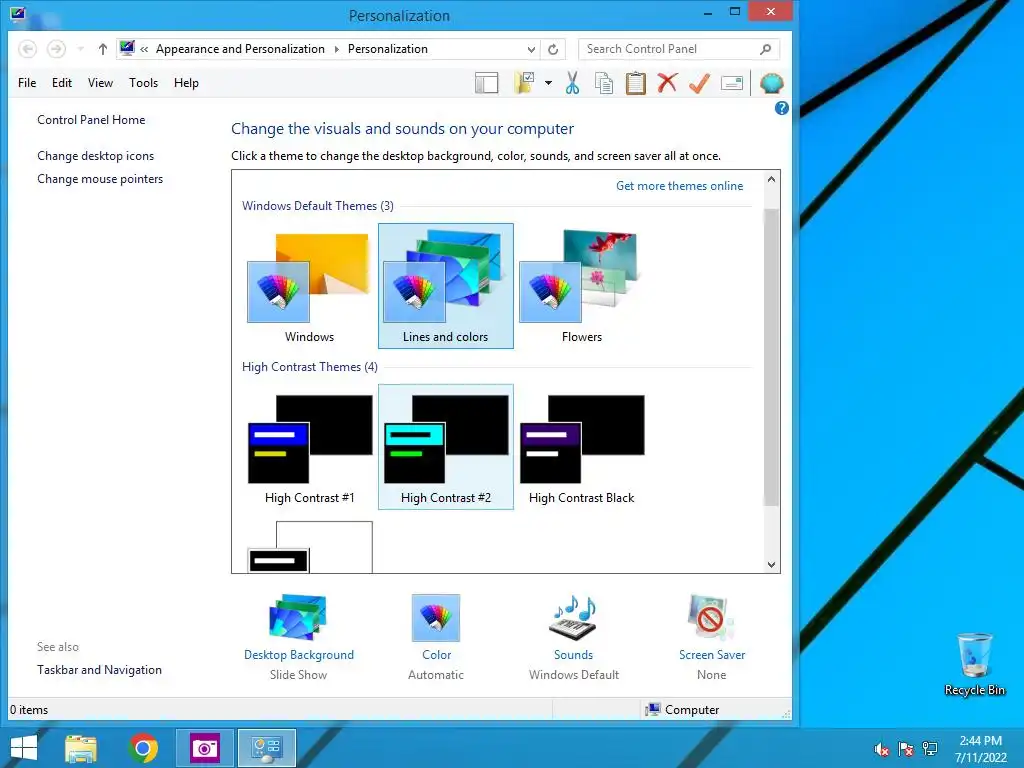
Task: Click Get more themes online
Action: click(x=679, y=186)
